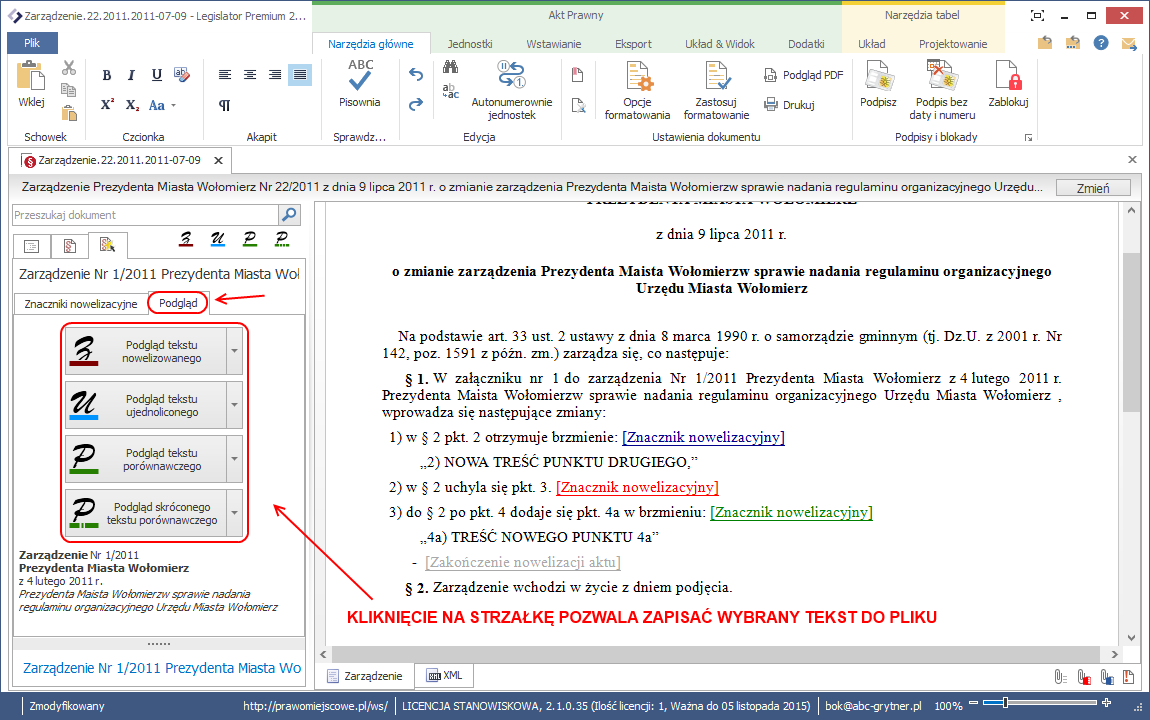Click the red Znacznik nowelizacyjny link

click(x=637, y=488)
